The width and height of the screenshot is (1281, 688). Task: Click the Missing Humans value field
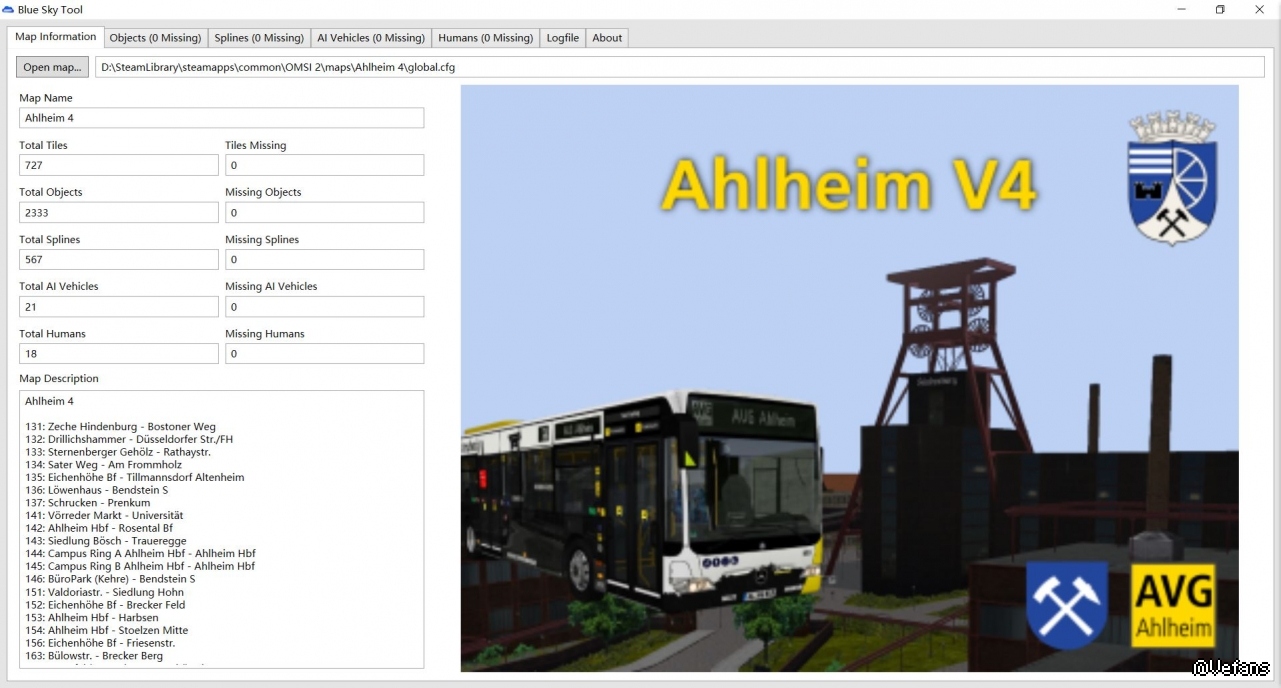coord(324,354)
